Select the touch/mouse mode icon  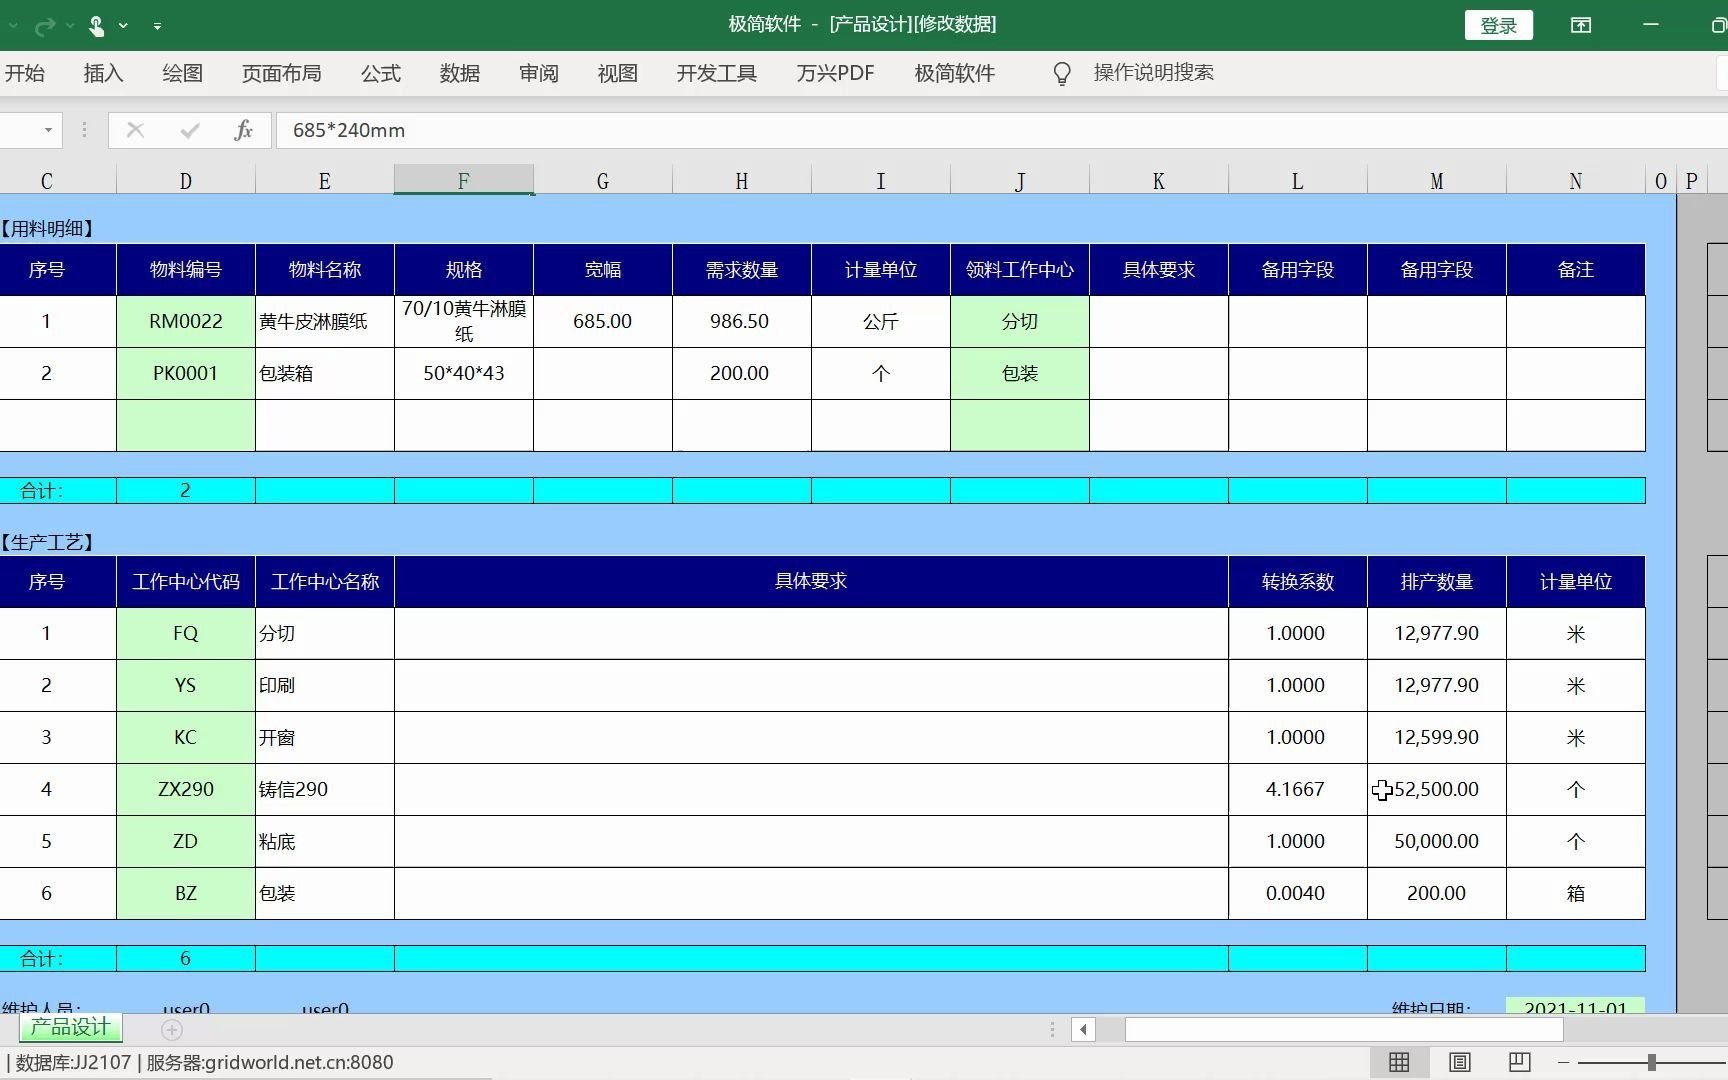[x=97, y=26]
